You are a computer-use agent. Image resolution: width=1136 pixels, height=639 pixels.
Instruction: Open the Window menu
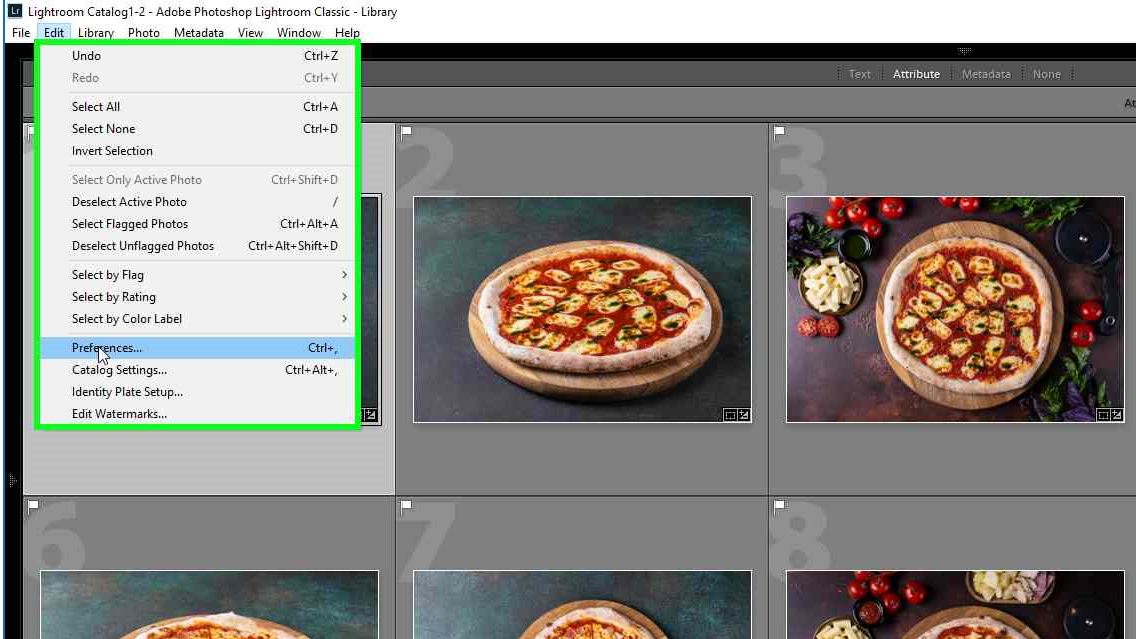click(x=298, y=33)
